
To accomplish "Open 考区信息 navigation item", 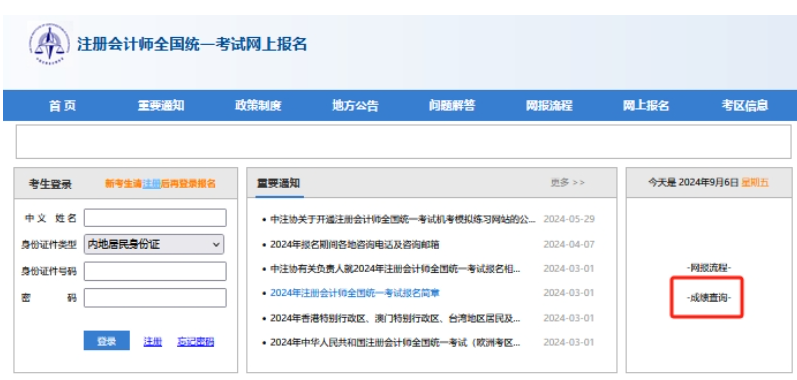I will point(745,106).
